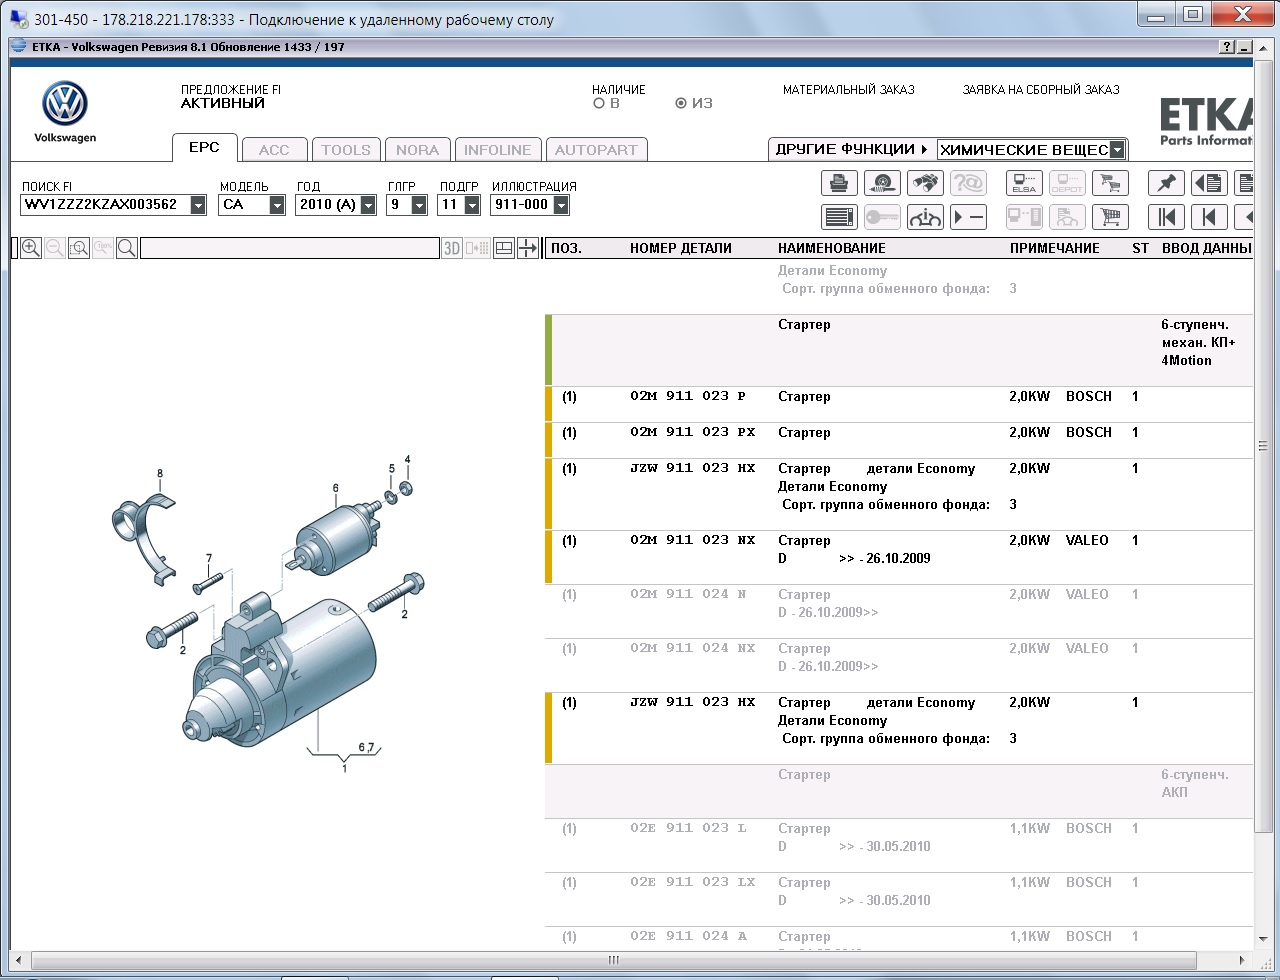Screen dimensions: 1280x980
Task: Go to previous page icon
Action: click(x=1209, y=216)
